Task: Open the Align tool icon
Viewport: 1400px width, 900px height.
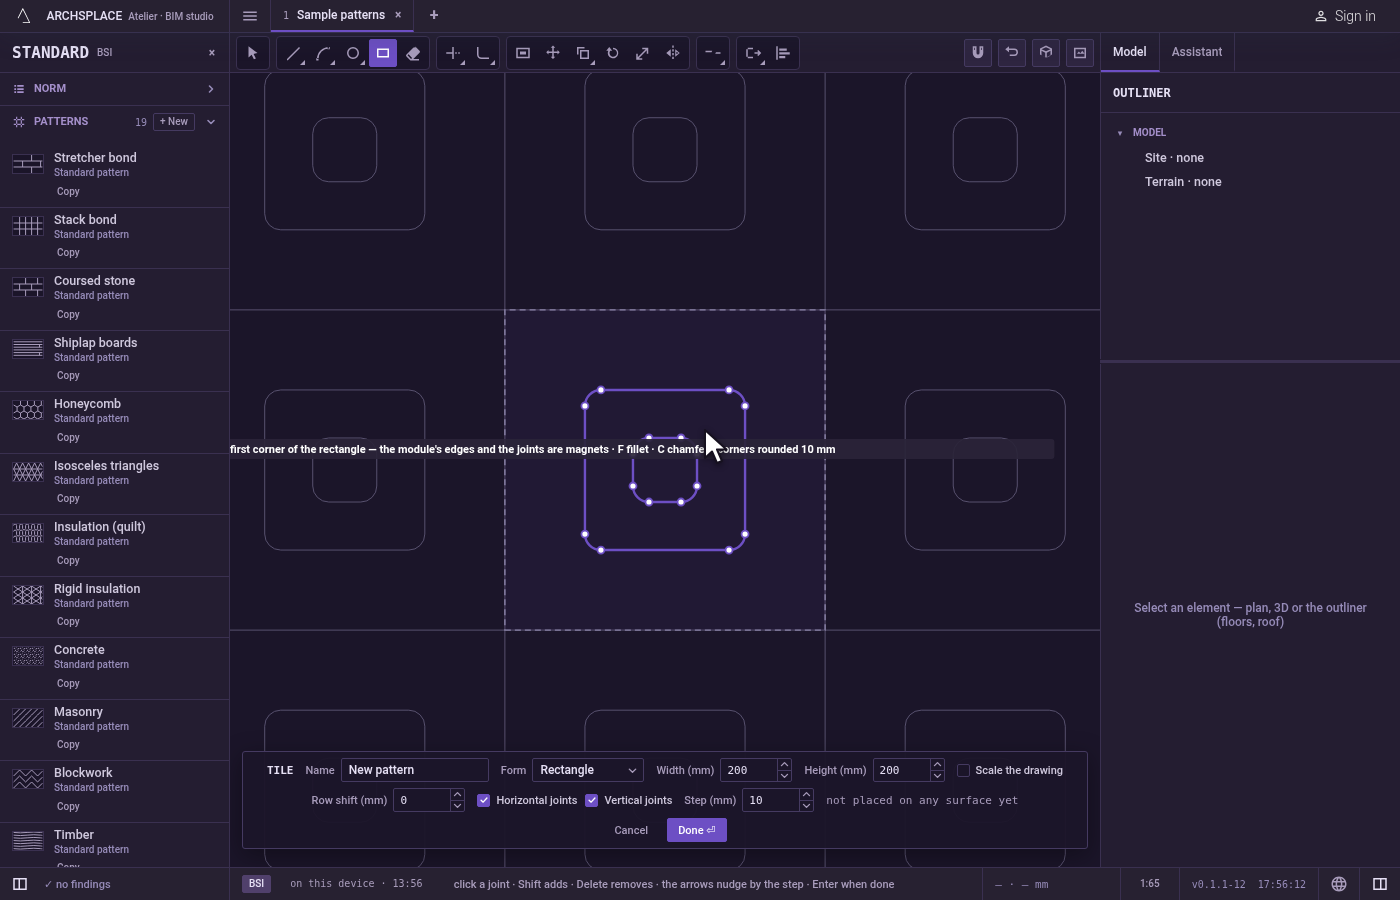Action: [x=783, y=53]
